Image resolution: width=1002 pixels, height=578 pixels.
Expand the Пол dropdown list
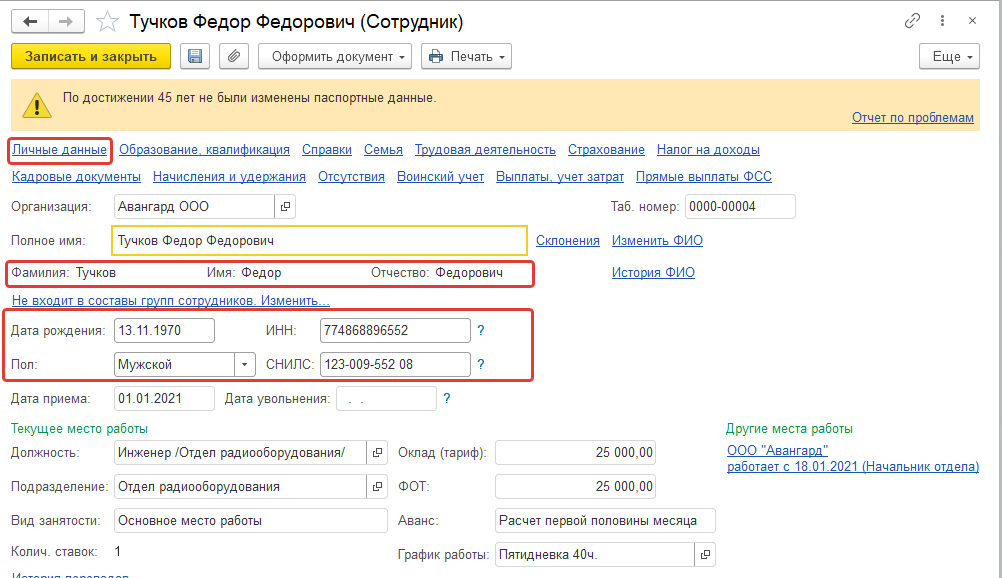tap(245, 365)
